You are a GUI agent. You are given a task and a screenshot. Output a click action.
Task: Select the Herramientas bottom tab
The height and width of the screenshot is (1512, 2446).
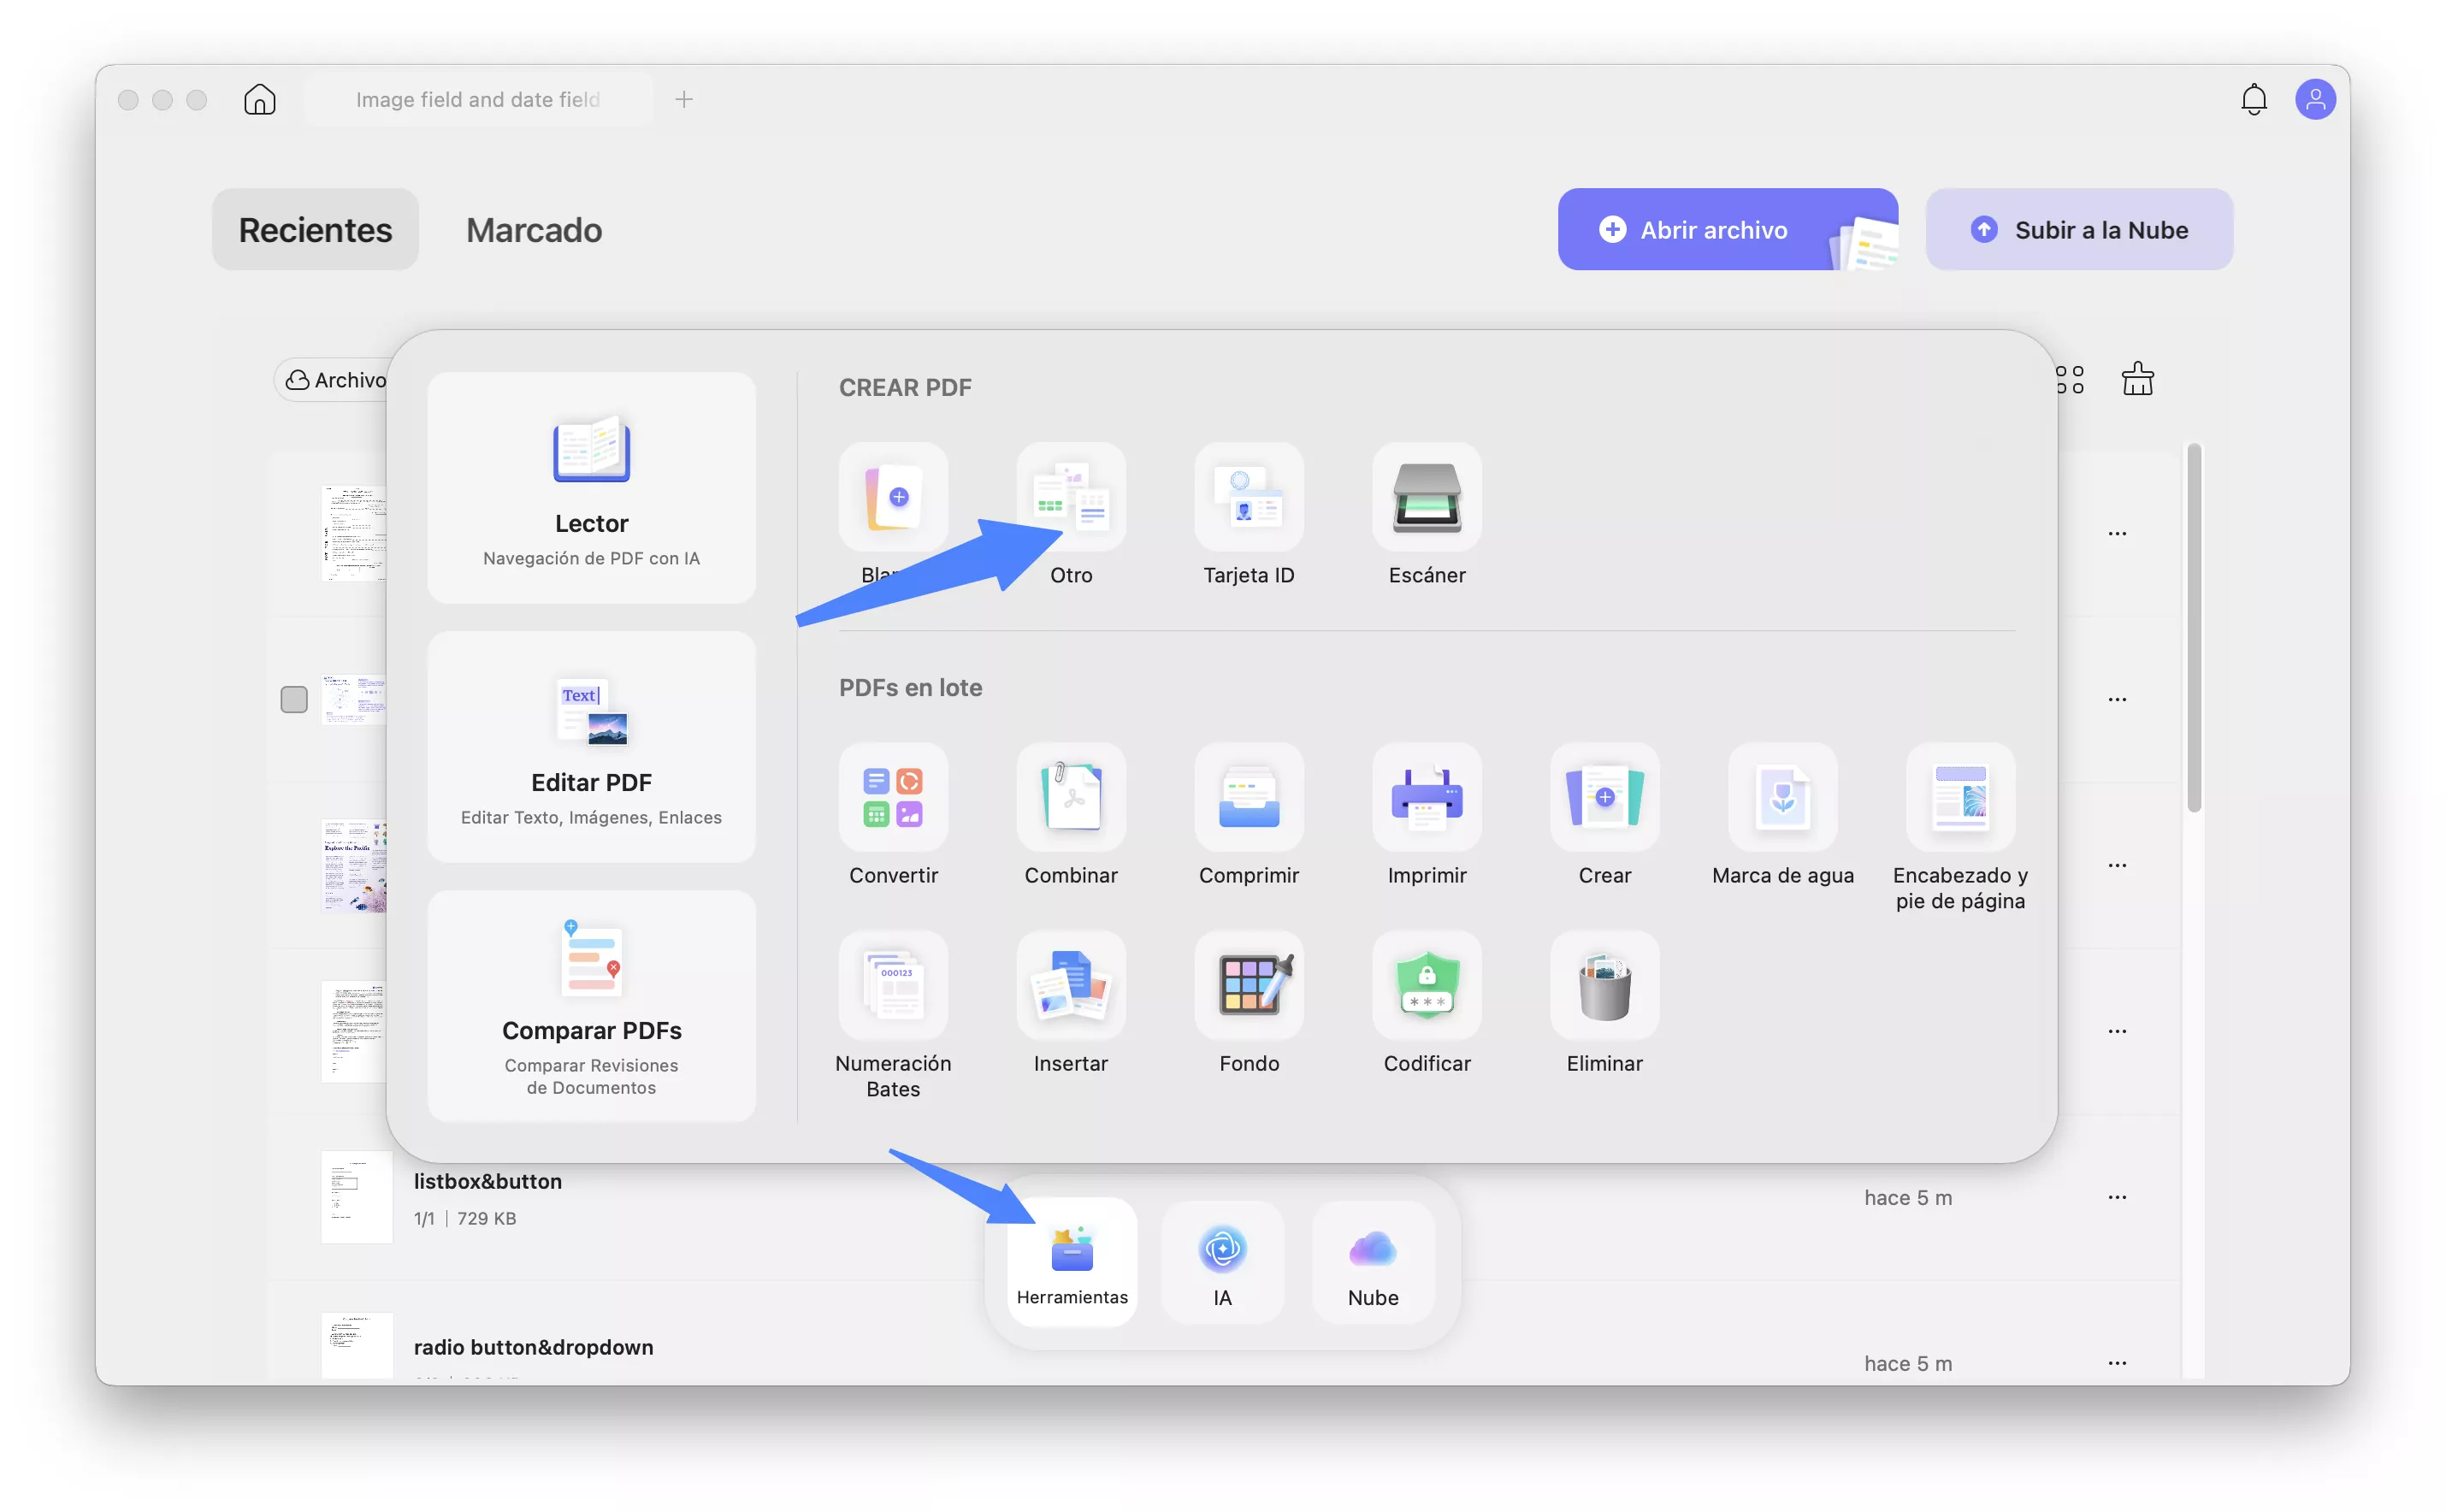point(1071,1263)
